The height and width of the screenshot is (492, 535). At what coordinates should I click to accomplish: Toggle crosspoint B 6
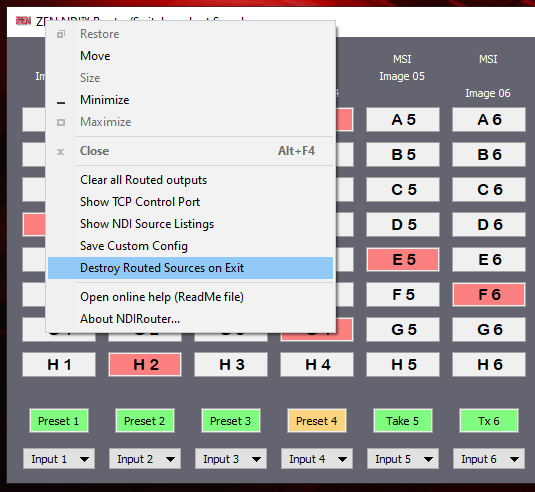[x=489, y=155]
